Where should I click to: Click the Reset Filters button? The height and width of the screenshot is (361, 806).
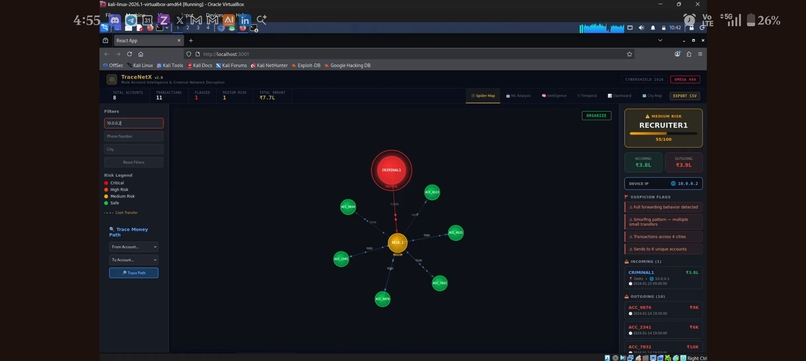coord(134,163)
